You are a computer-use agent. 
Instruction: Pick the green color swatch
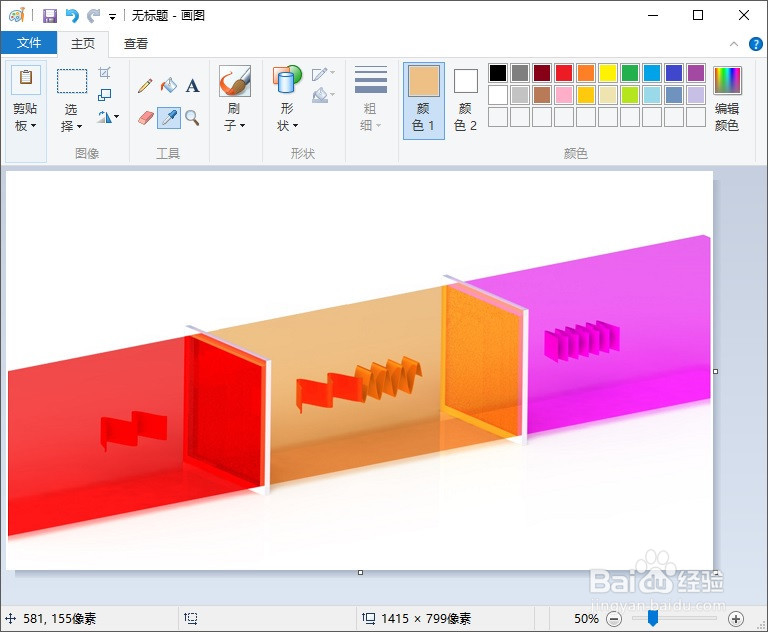tap(630, 73)
